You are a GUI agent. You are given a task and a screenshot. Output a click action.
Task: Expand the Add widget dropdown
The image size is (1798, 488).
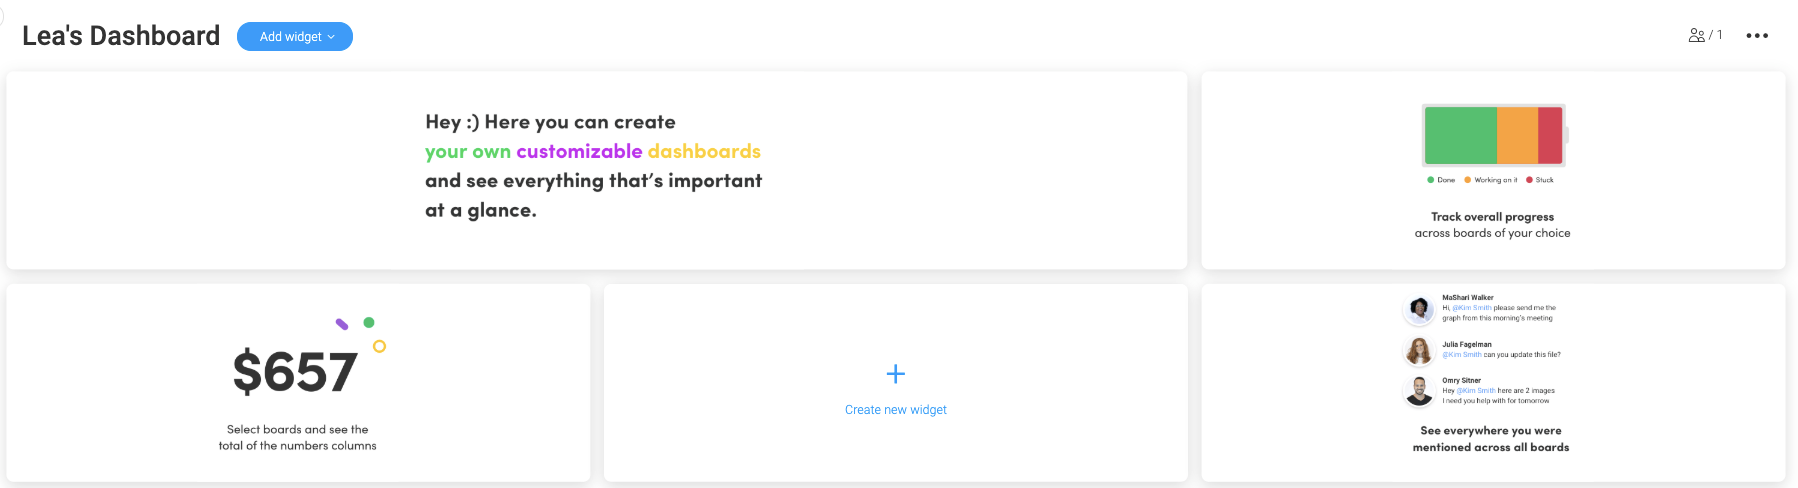pyautogui.click(x=295, y=37)
